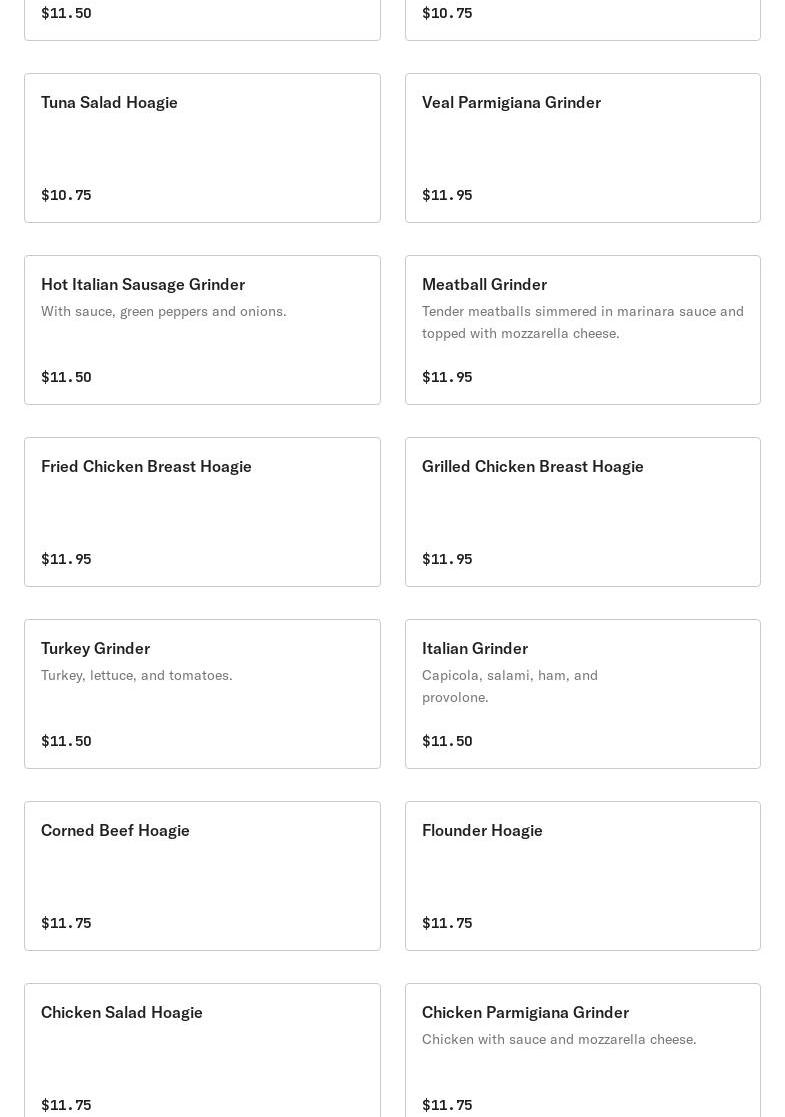Open the Flounder Hoagie item
The height and width of the screenshot is (1117, 785).
click(583, 876)
